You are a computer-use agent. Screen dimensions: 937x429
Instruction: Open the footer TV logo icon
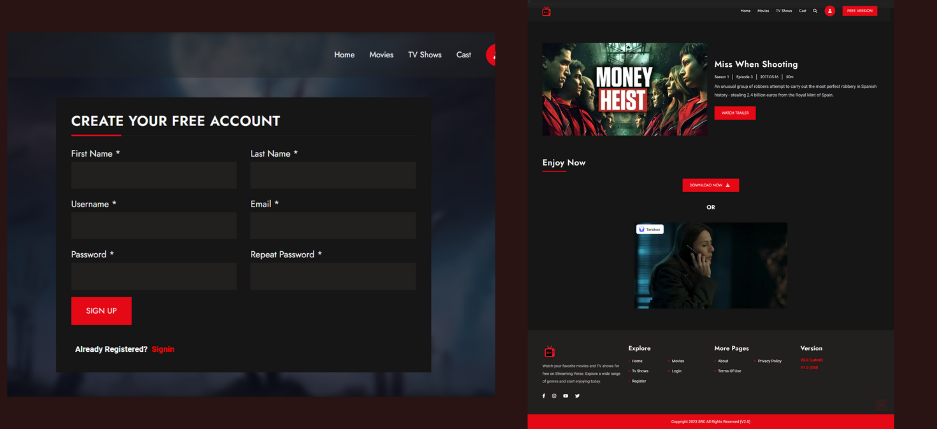click(549, 351)
